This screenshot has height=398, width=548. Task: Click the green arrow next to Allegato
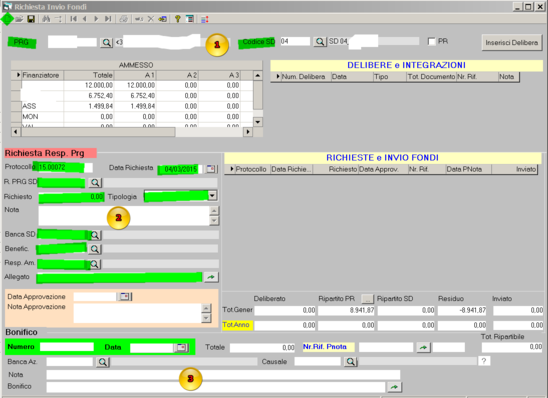(x=211, y=277)
